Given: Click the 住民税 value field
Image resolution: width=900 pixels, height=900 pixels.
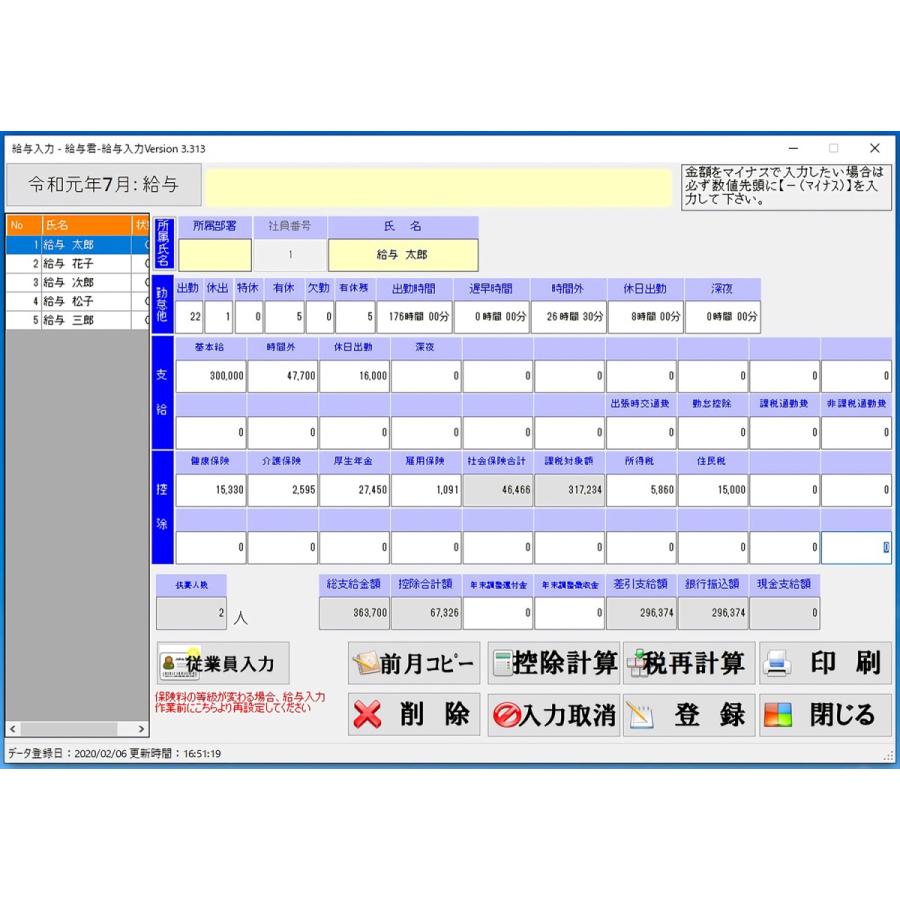Looking at the screenshot, I should (713, 490).
